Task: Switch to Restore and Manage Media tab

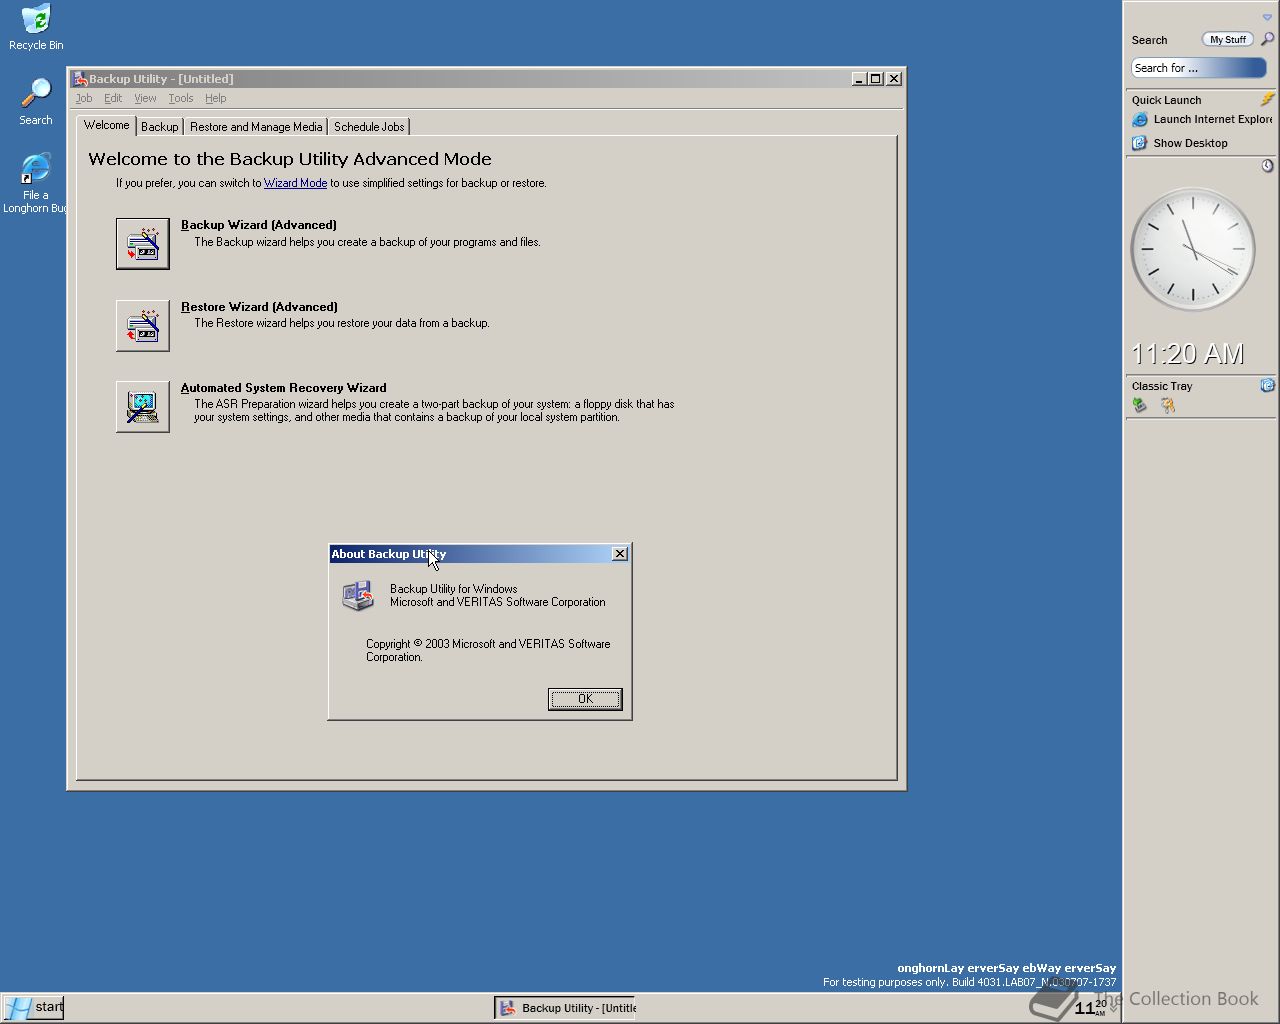Action: [256, 127]
